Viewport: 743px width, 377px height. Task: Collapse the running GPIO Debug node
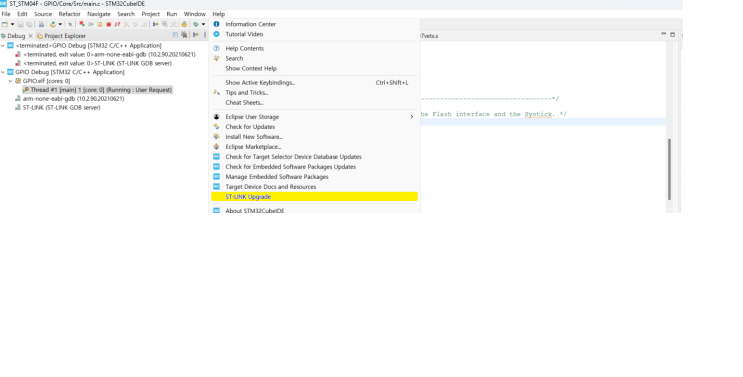point(3,72)
